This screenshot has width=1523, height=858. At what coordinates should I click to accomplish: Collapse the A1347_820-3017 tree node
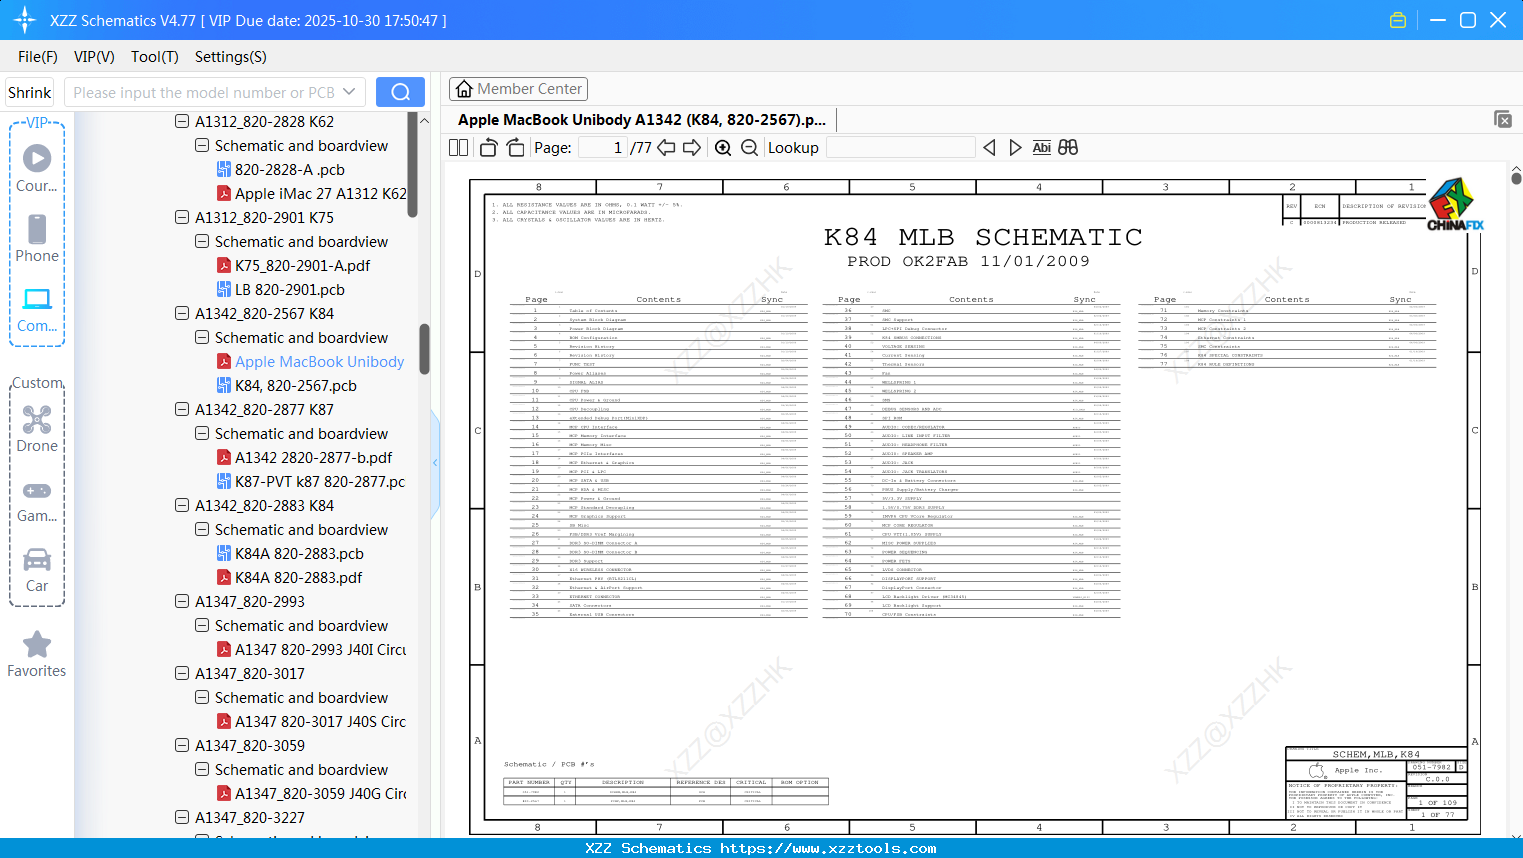(x=182, y=673)
